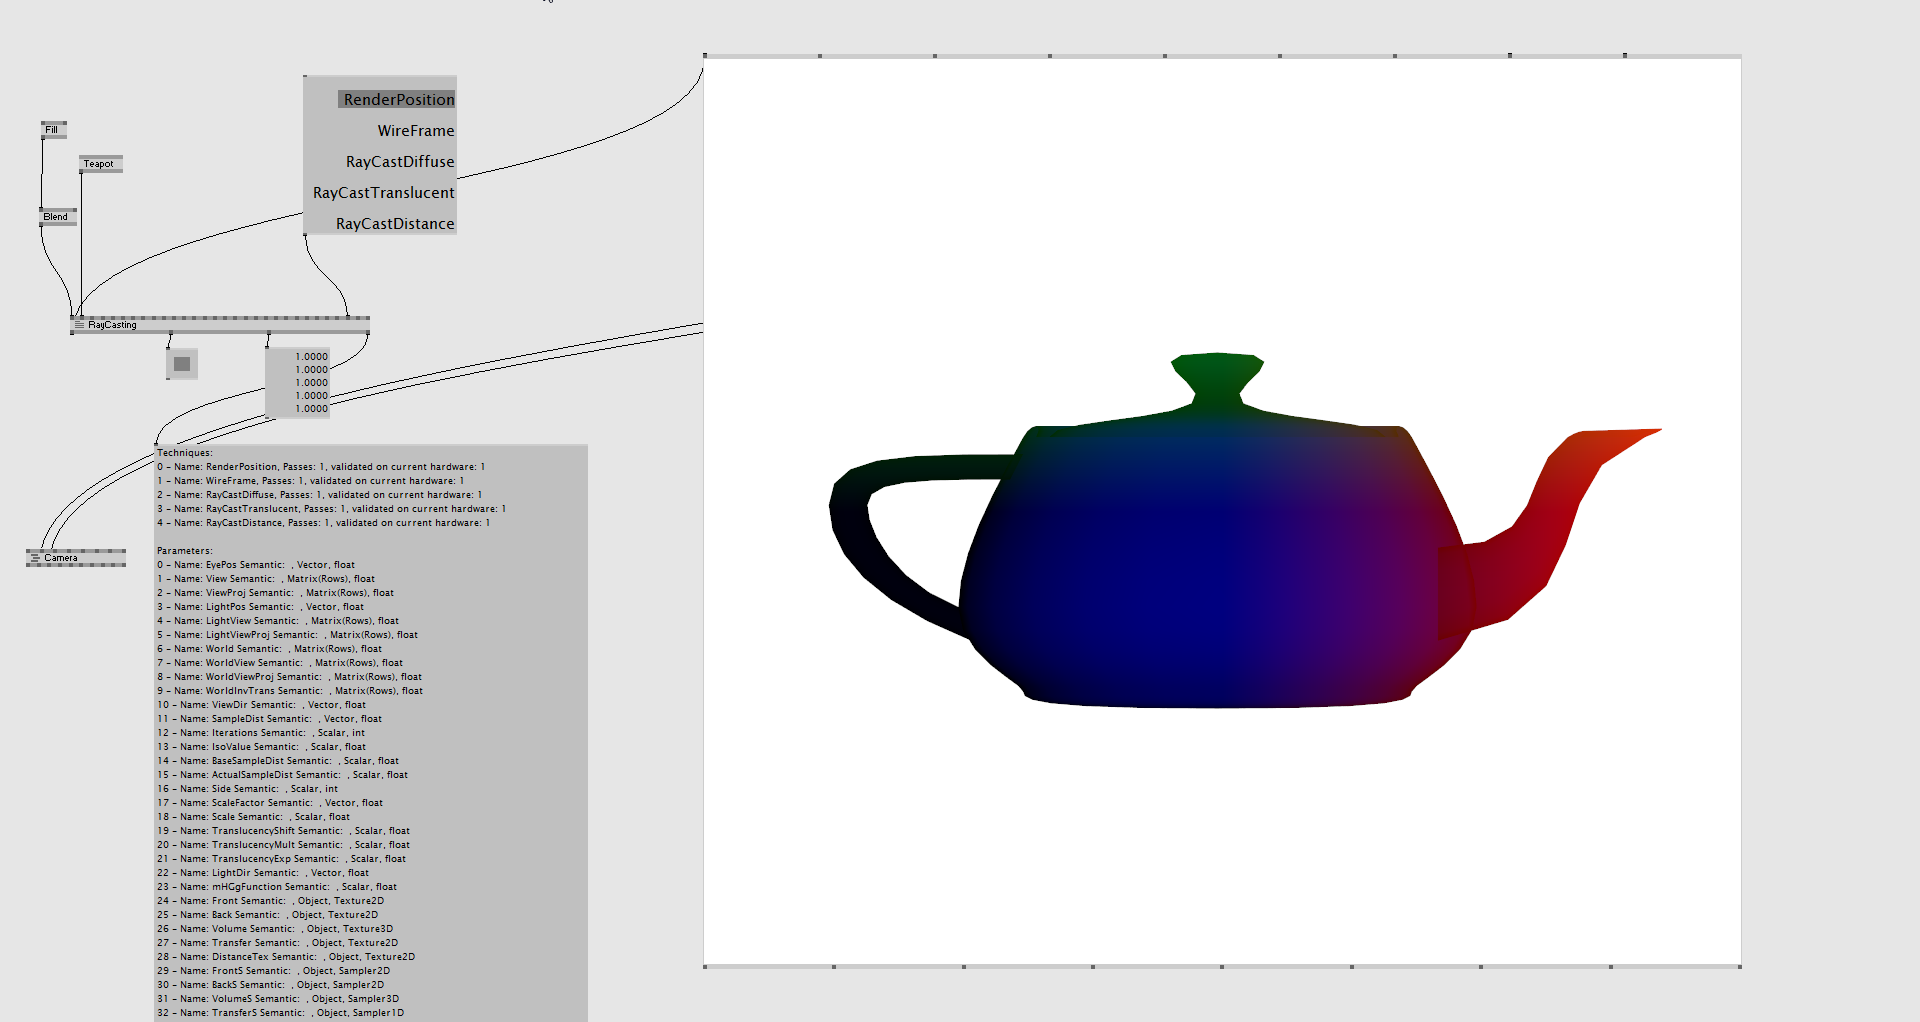Select the Camera node label
Image resolution: width=1920 pixels, height=1022 pixels.
[61, 558]
